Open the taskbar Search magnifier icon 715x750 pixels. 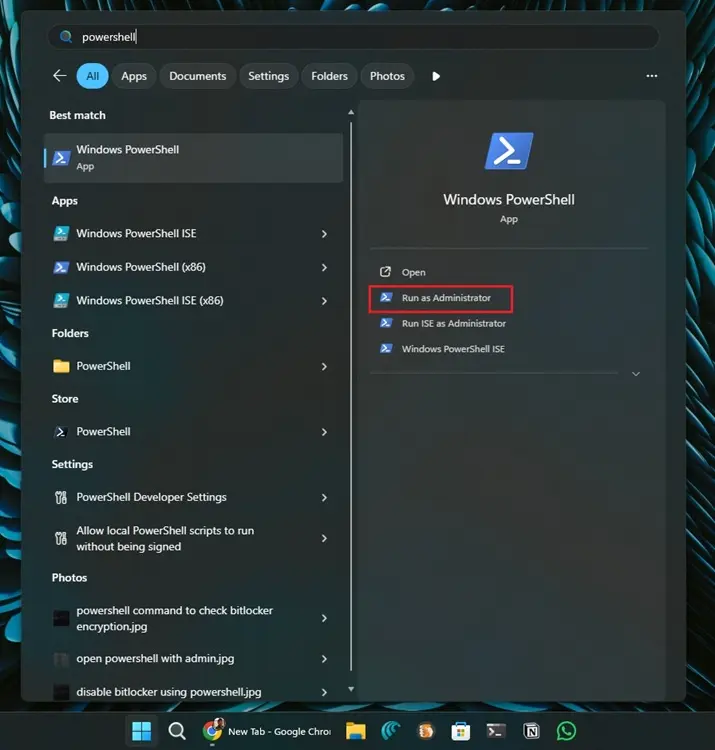coord(177,731)
